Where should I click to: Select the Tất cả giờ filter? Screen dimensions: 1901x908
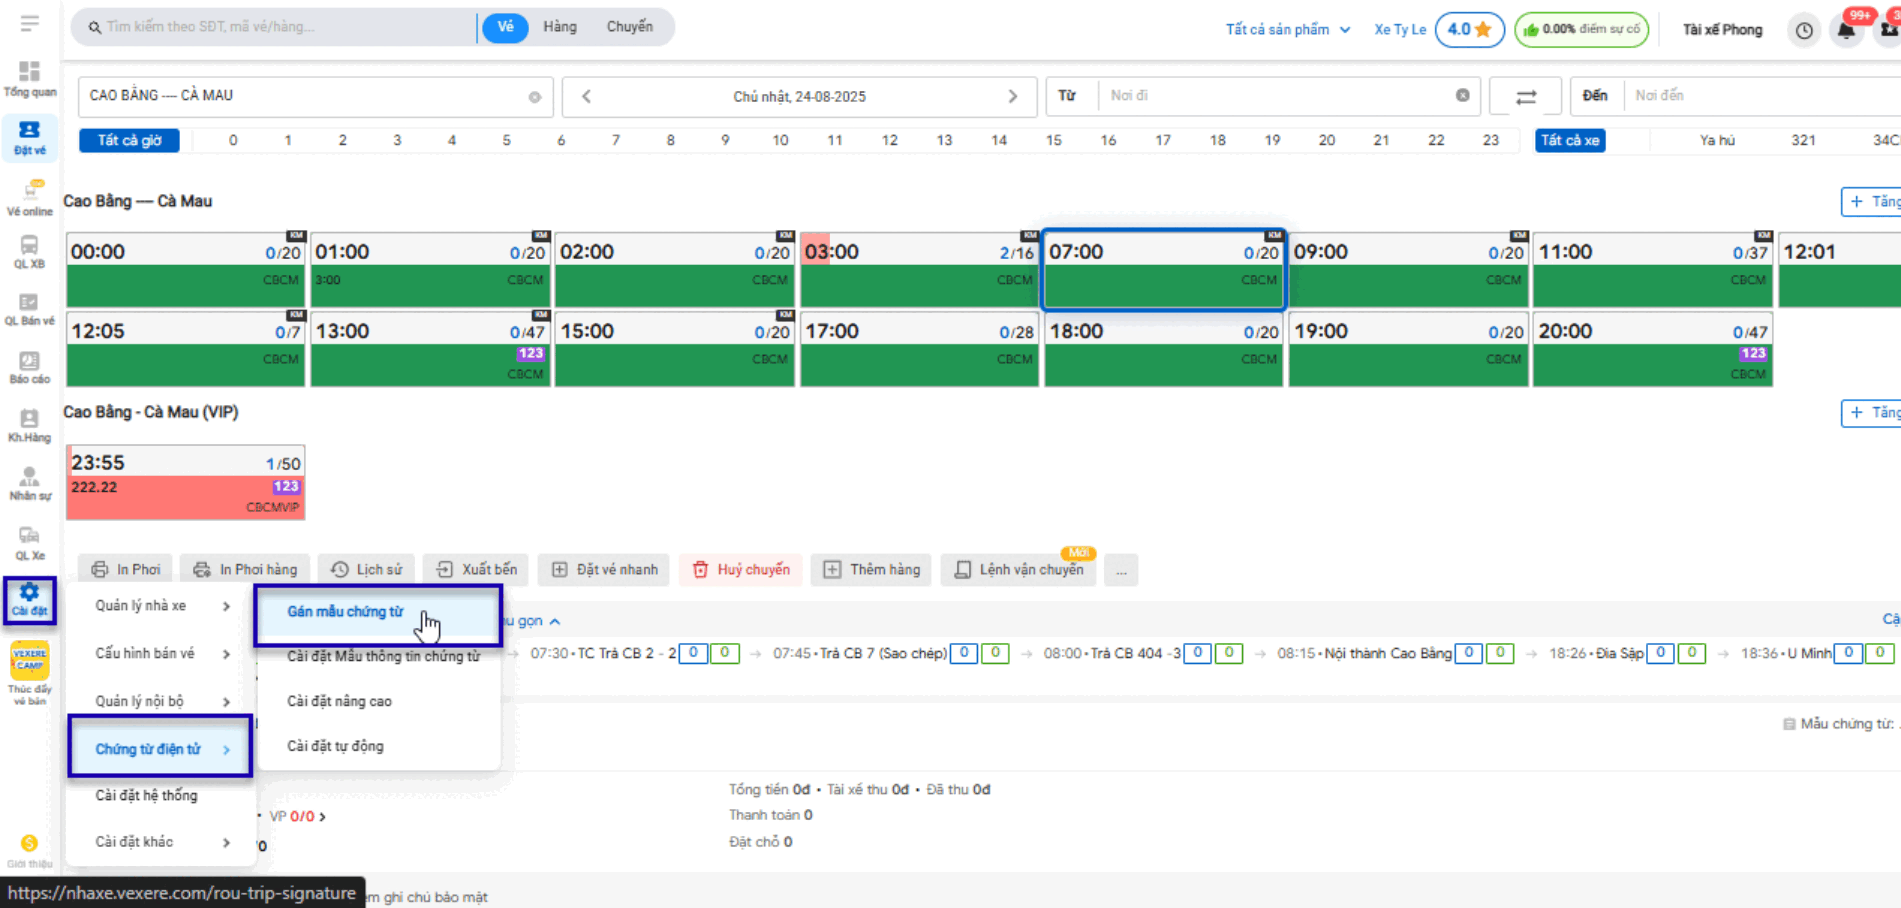pos(129,140)
